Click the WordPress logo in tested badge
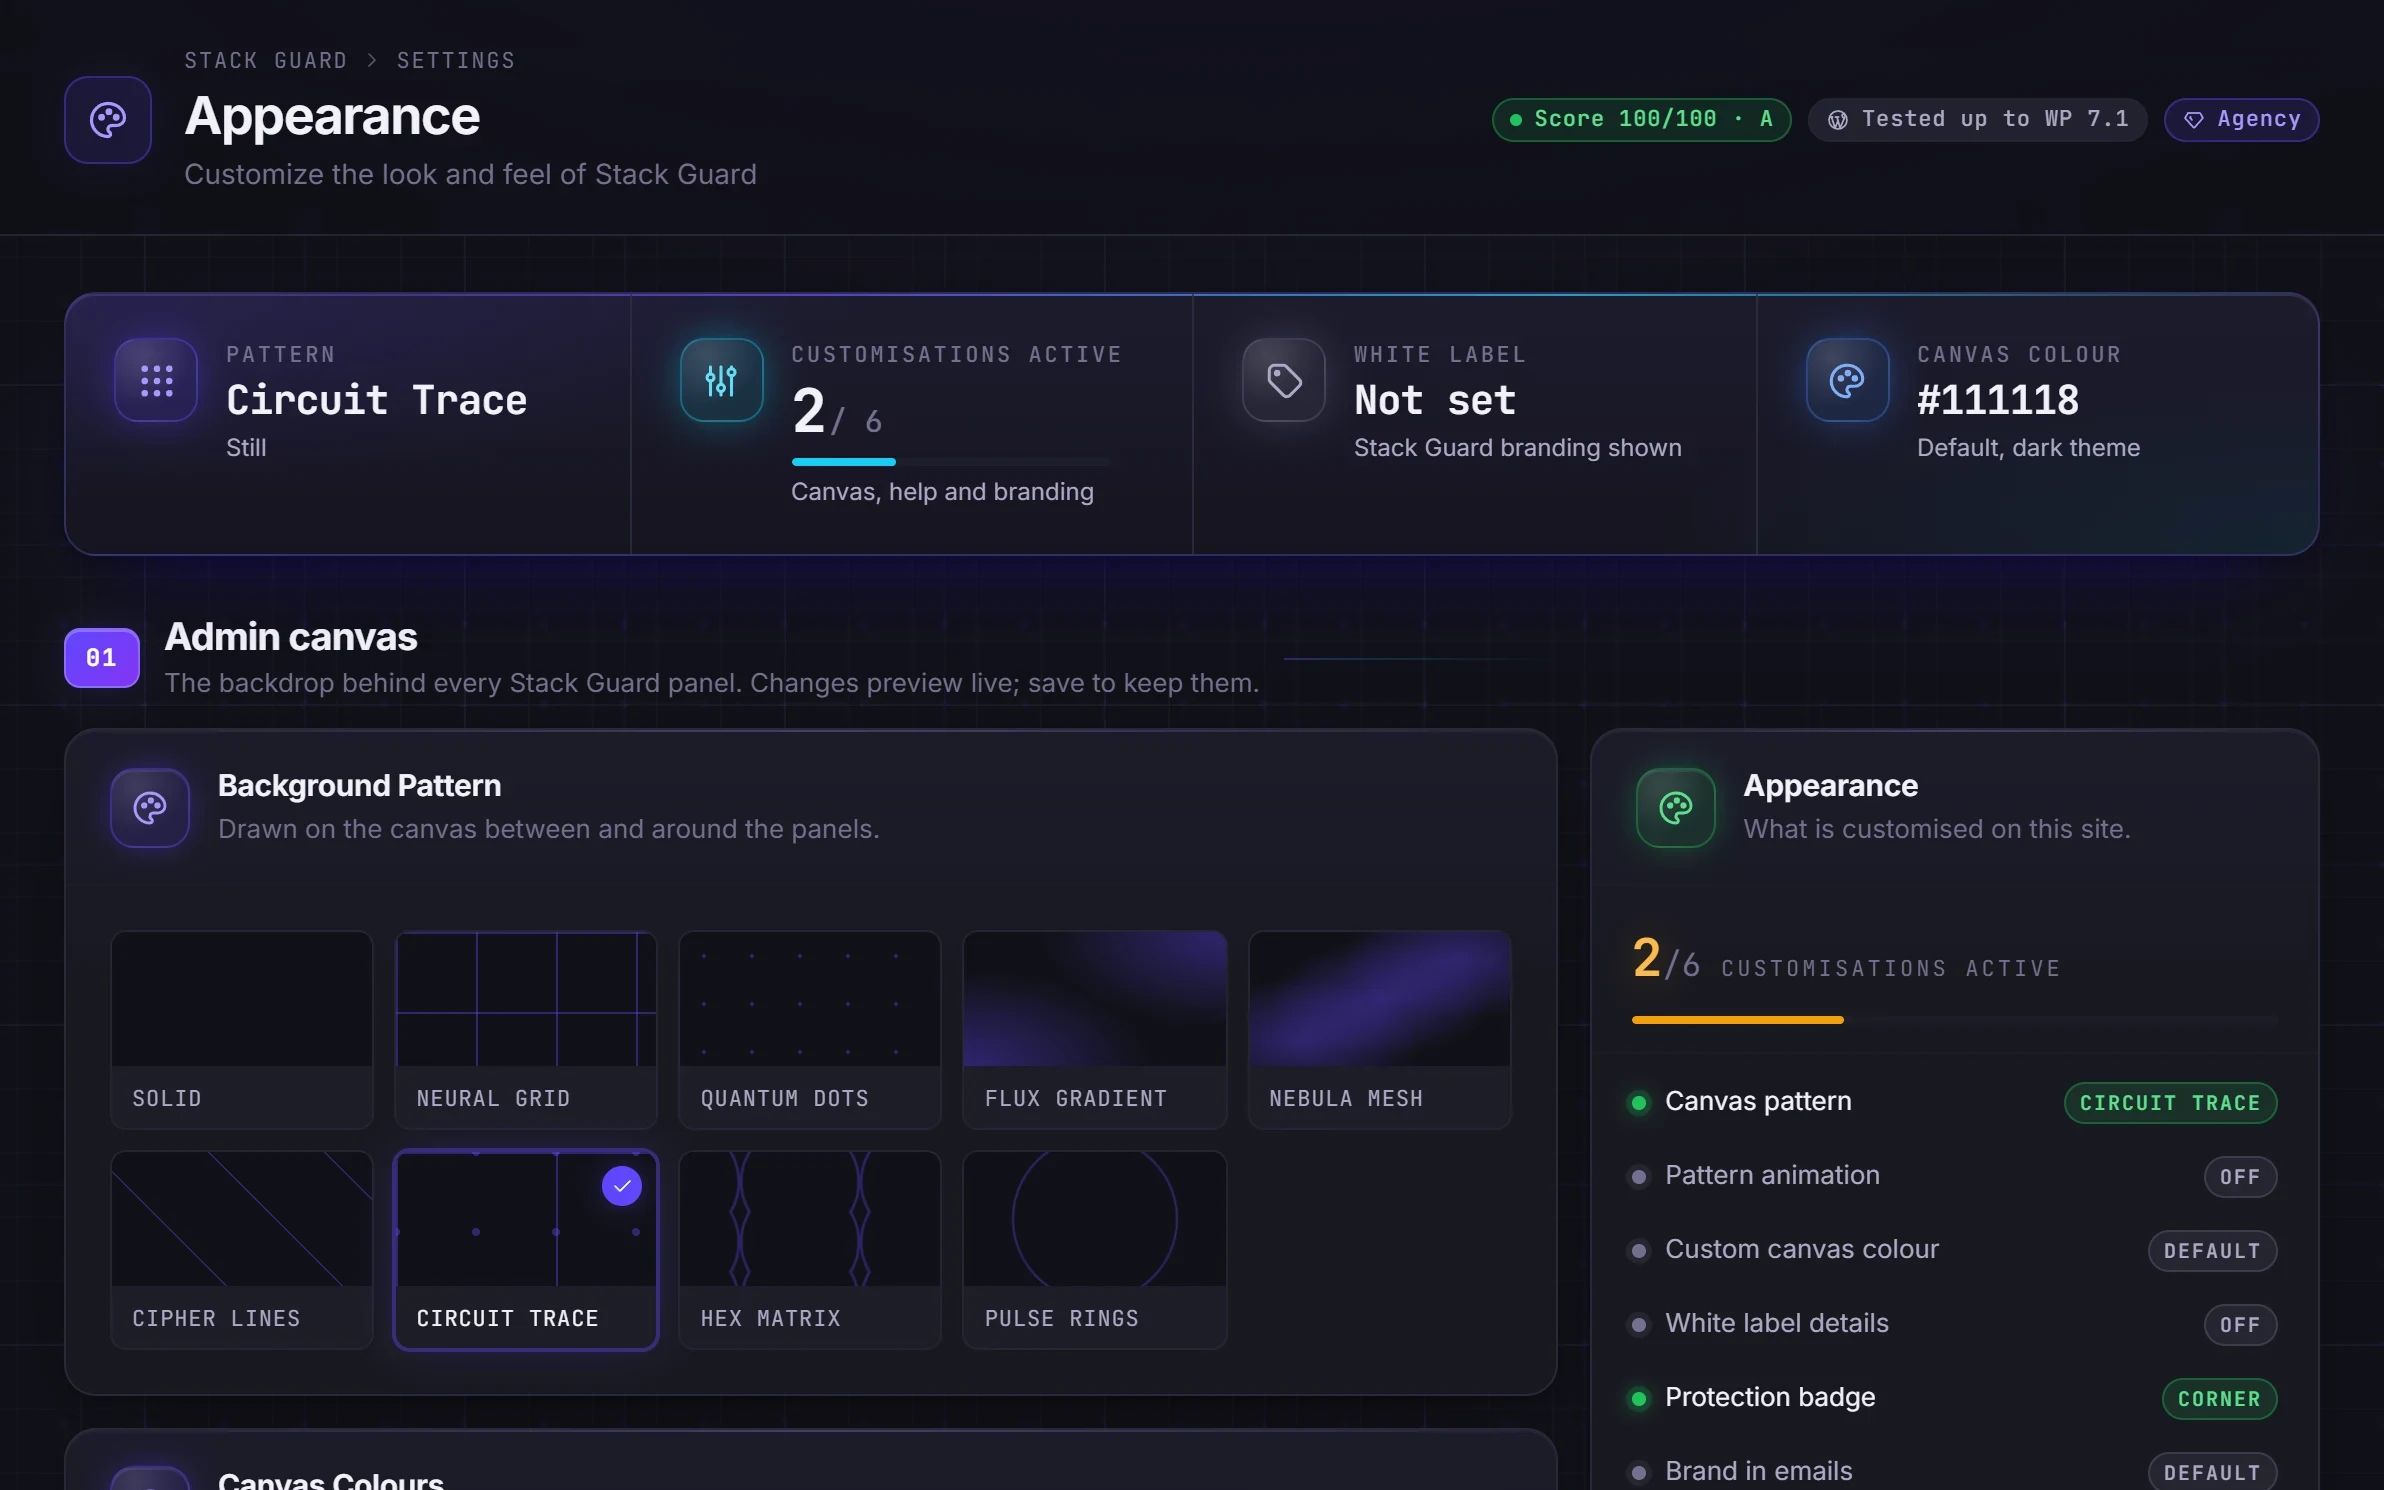The width and height of the screenshot is (2384, 1490). 1838,120
